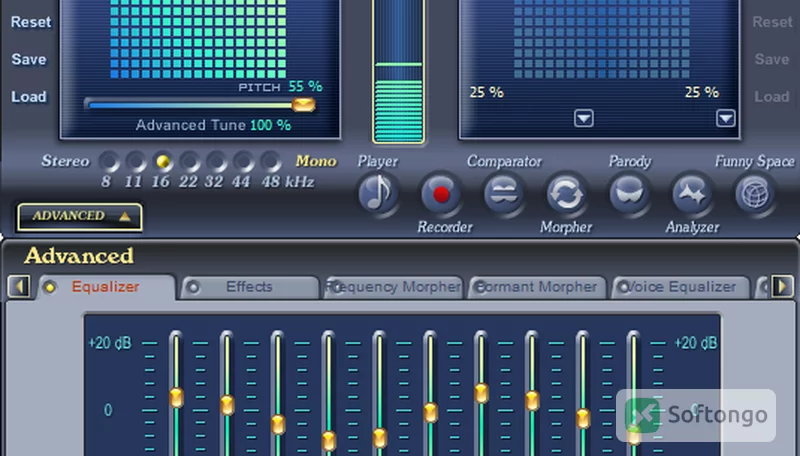Toggle the Effects tab on/off light
Viewport: 800px width, 456px height.
193,288
